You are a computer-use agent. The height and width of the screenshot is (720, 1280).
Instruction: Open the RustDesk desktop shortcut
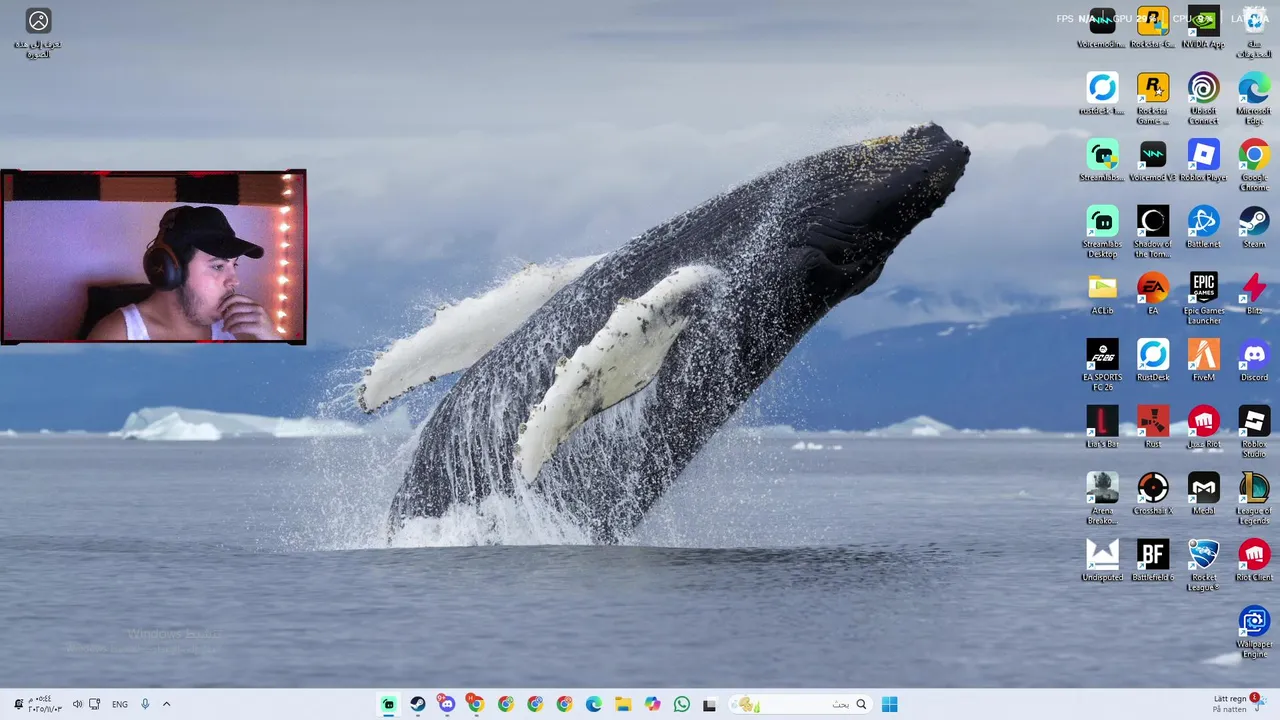[x=1153, y=360]
